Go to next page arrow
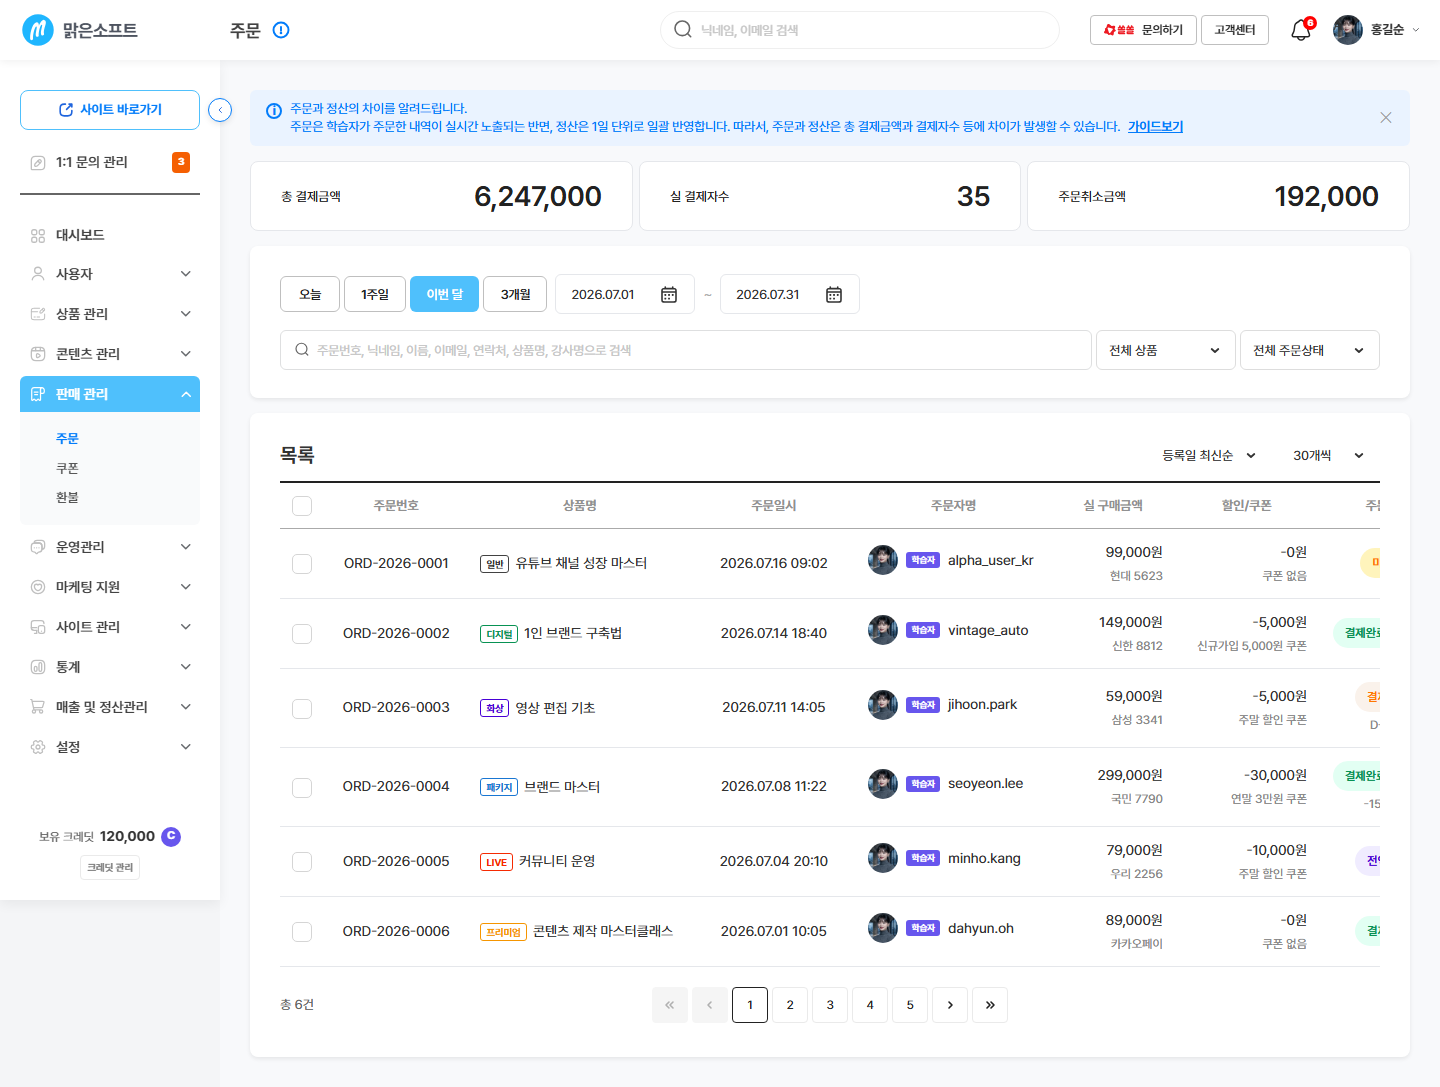This screenshot has width=1440, height=1087. point(950,1005)
